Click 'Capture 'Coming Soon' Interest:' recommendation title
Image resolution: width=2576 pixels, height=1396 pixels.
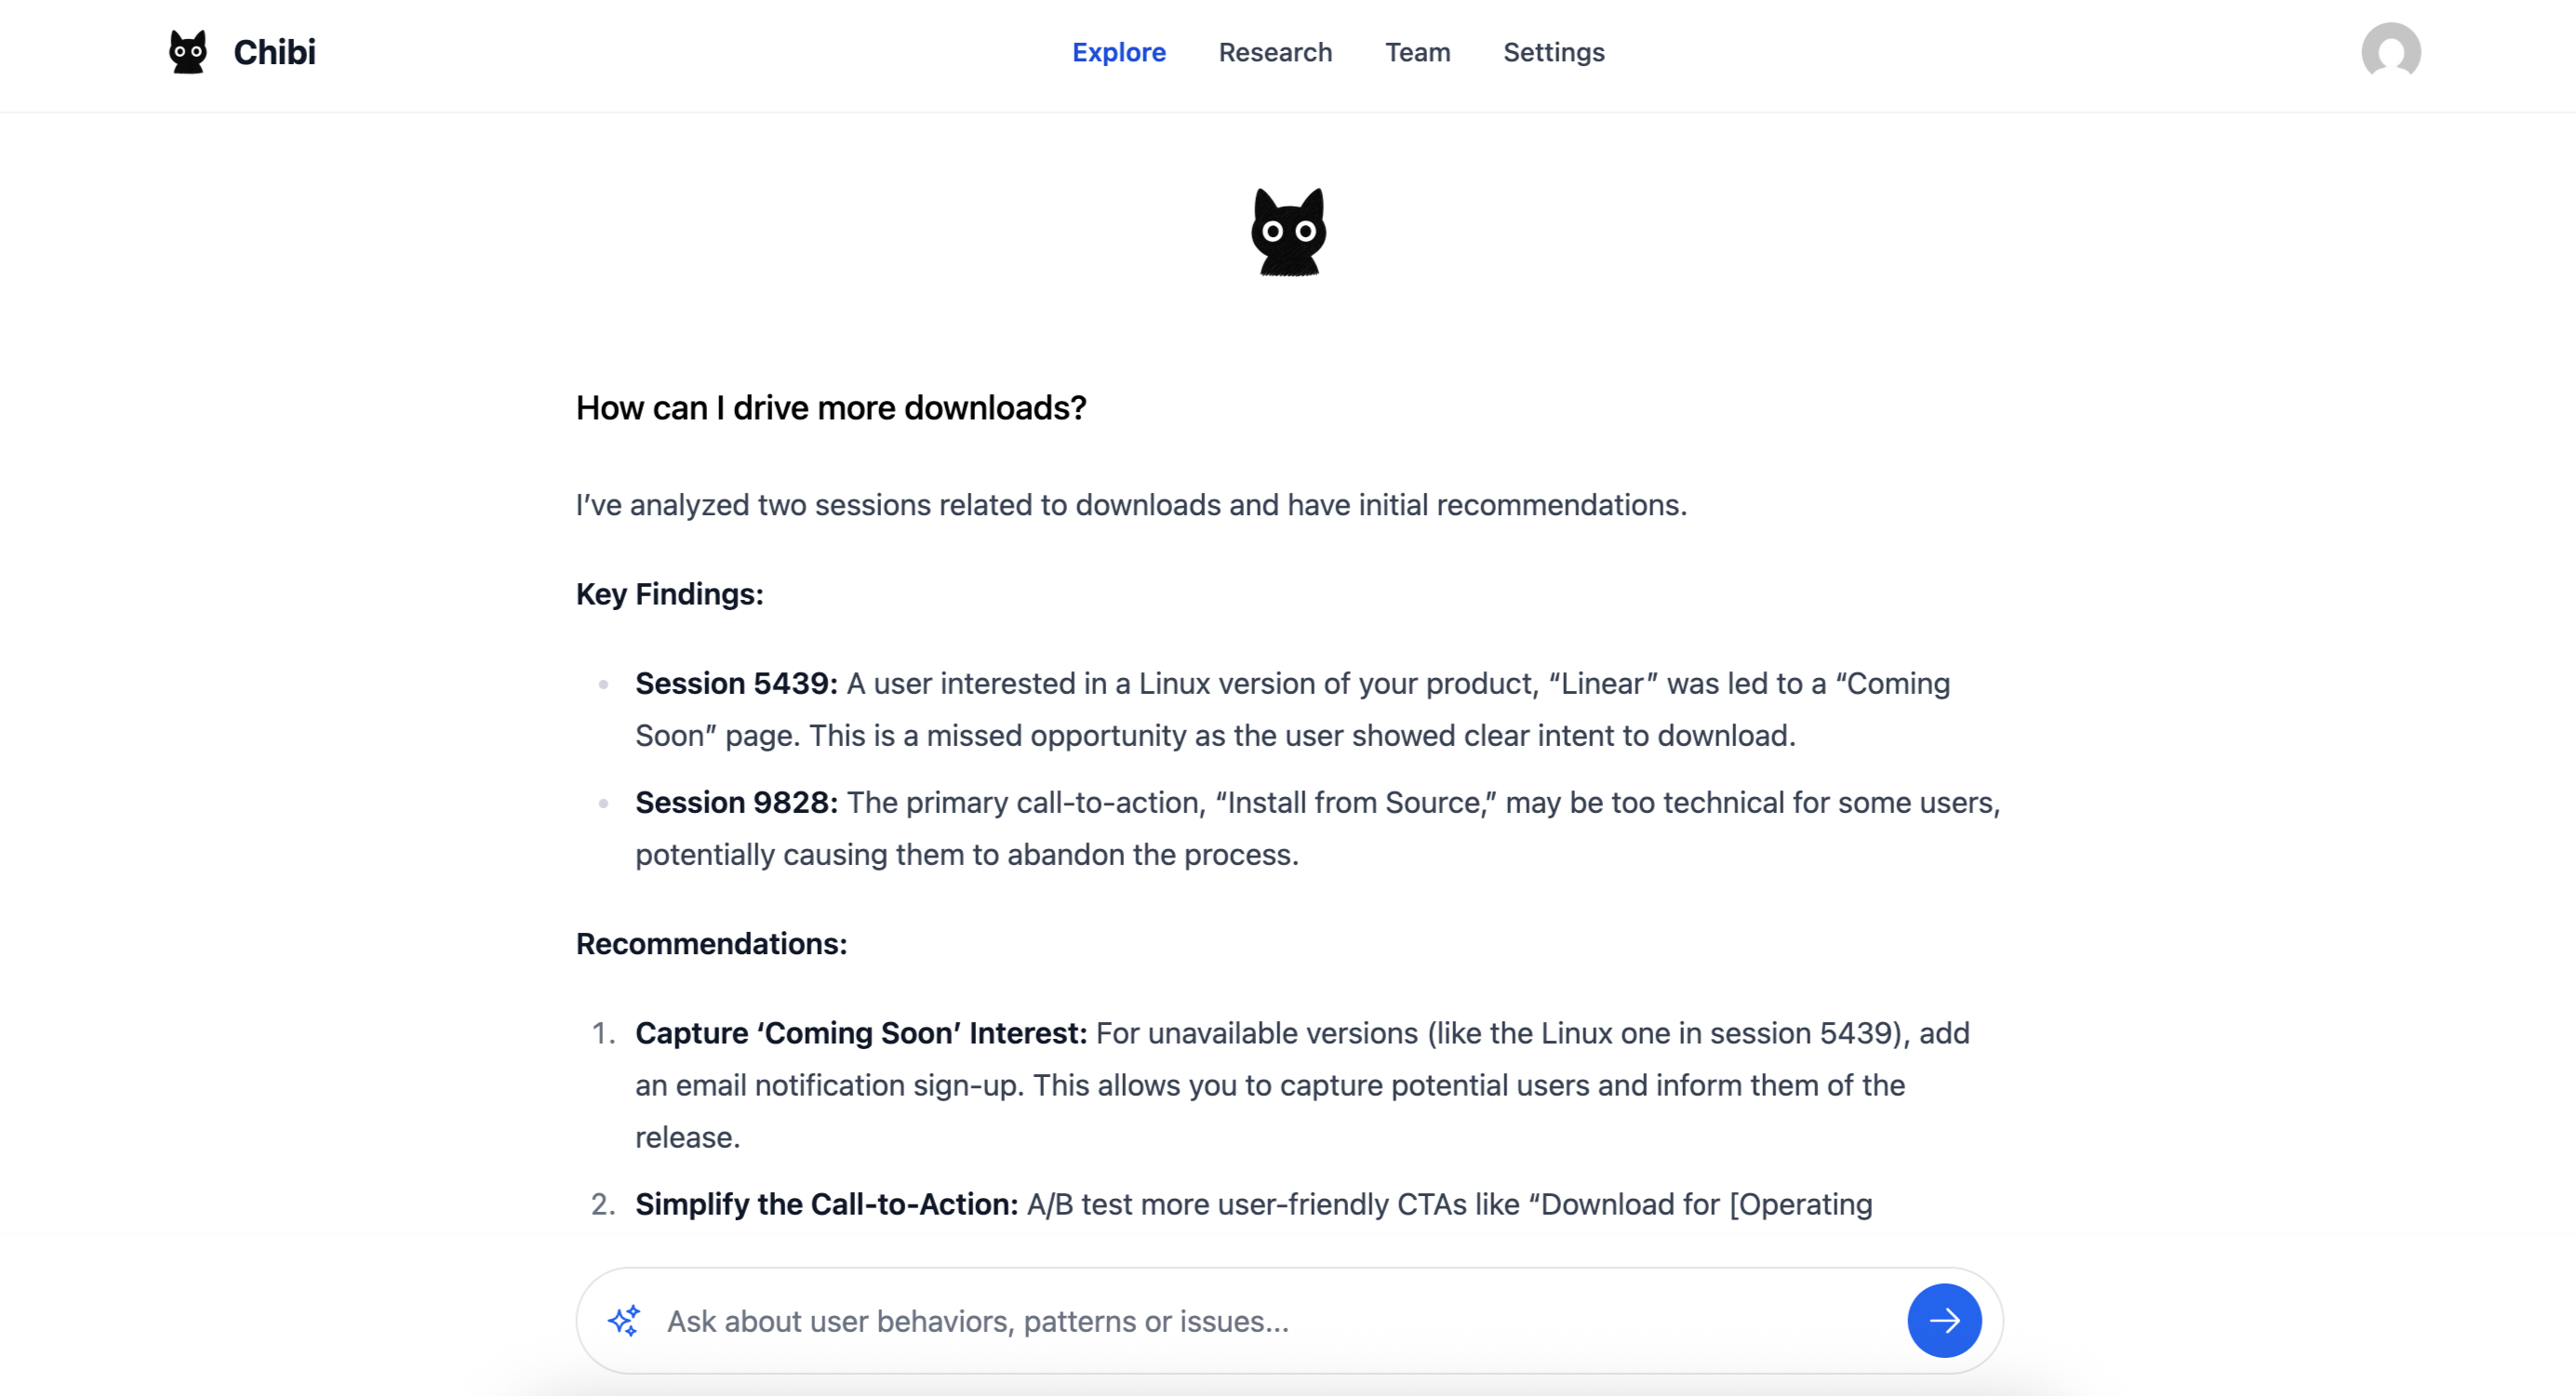click(861, 1033)
